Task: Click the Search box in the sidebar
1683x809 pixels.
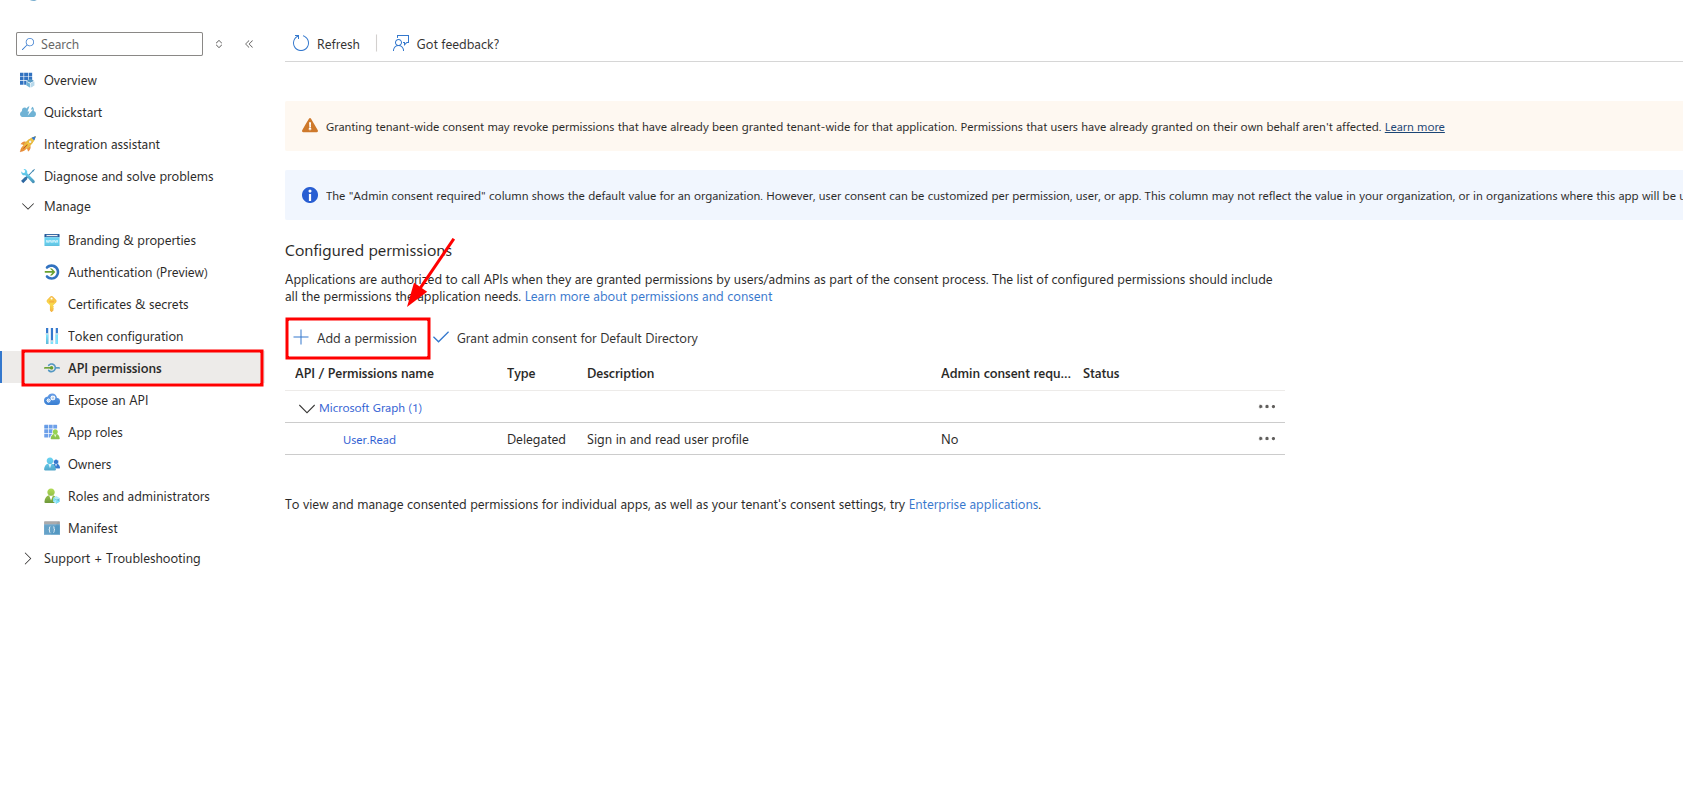Action: (x=110, y=44)
